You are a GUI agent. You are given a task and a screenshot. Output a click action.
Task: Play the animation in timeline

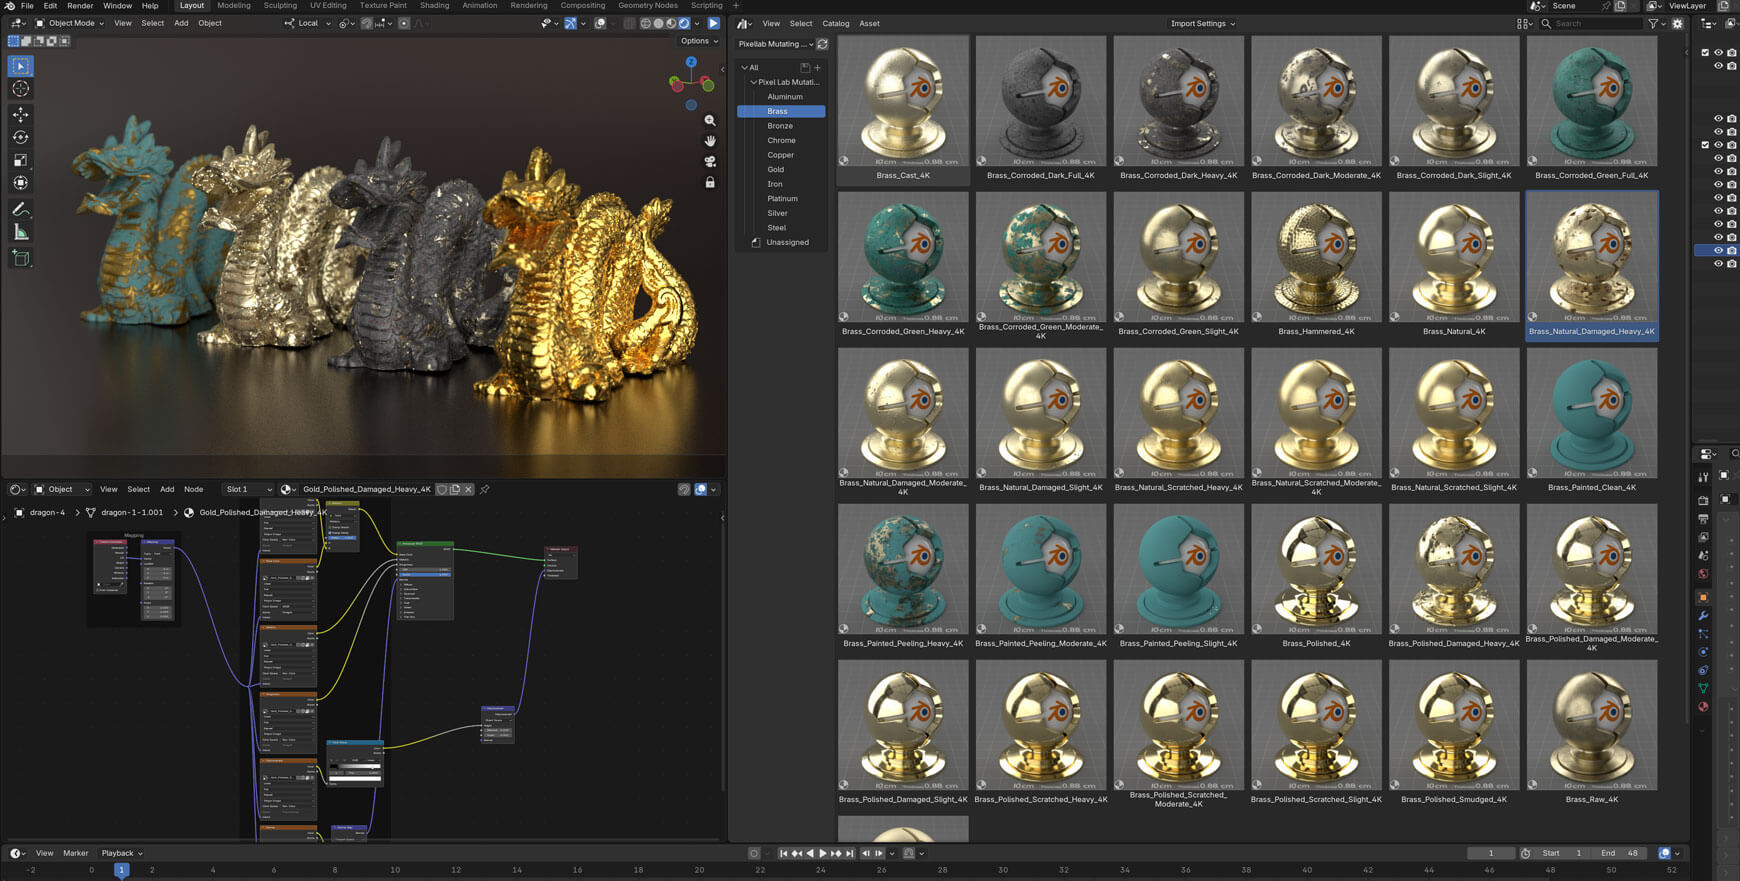pos(823,853)
